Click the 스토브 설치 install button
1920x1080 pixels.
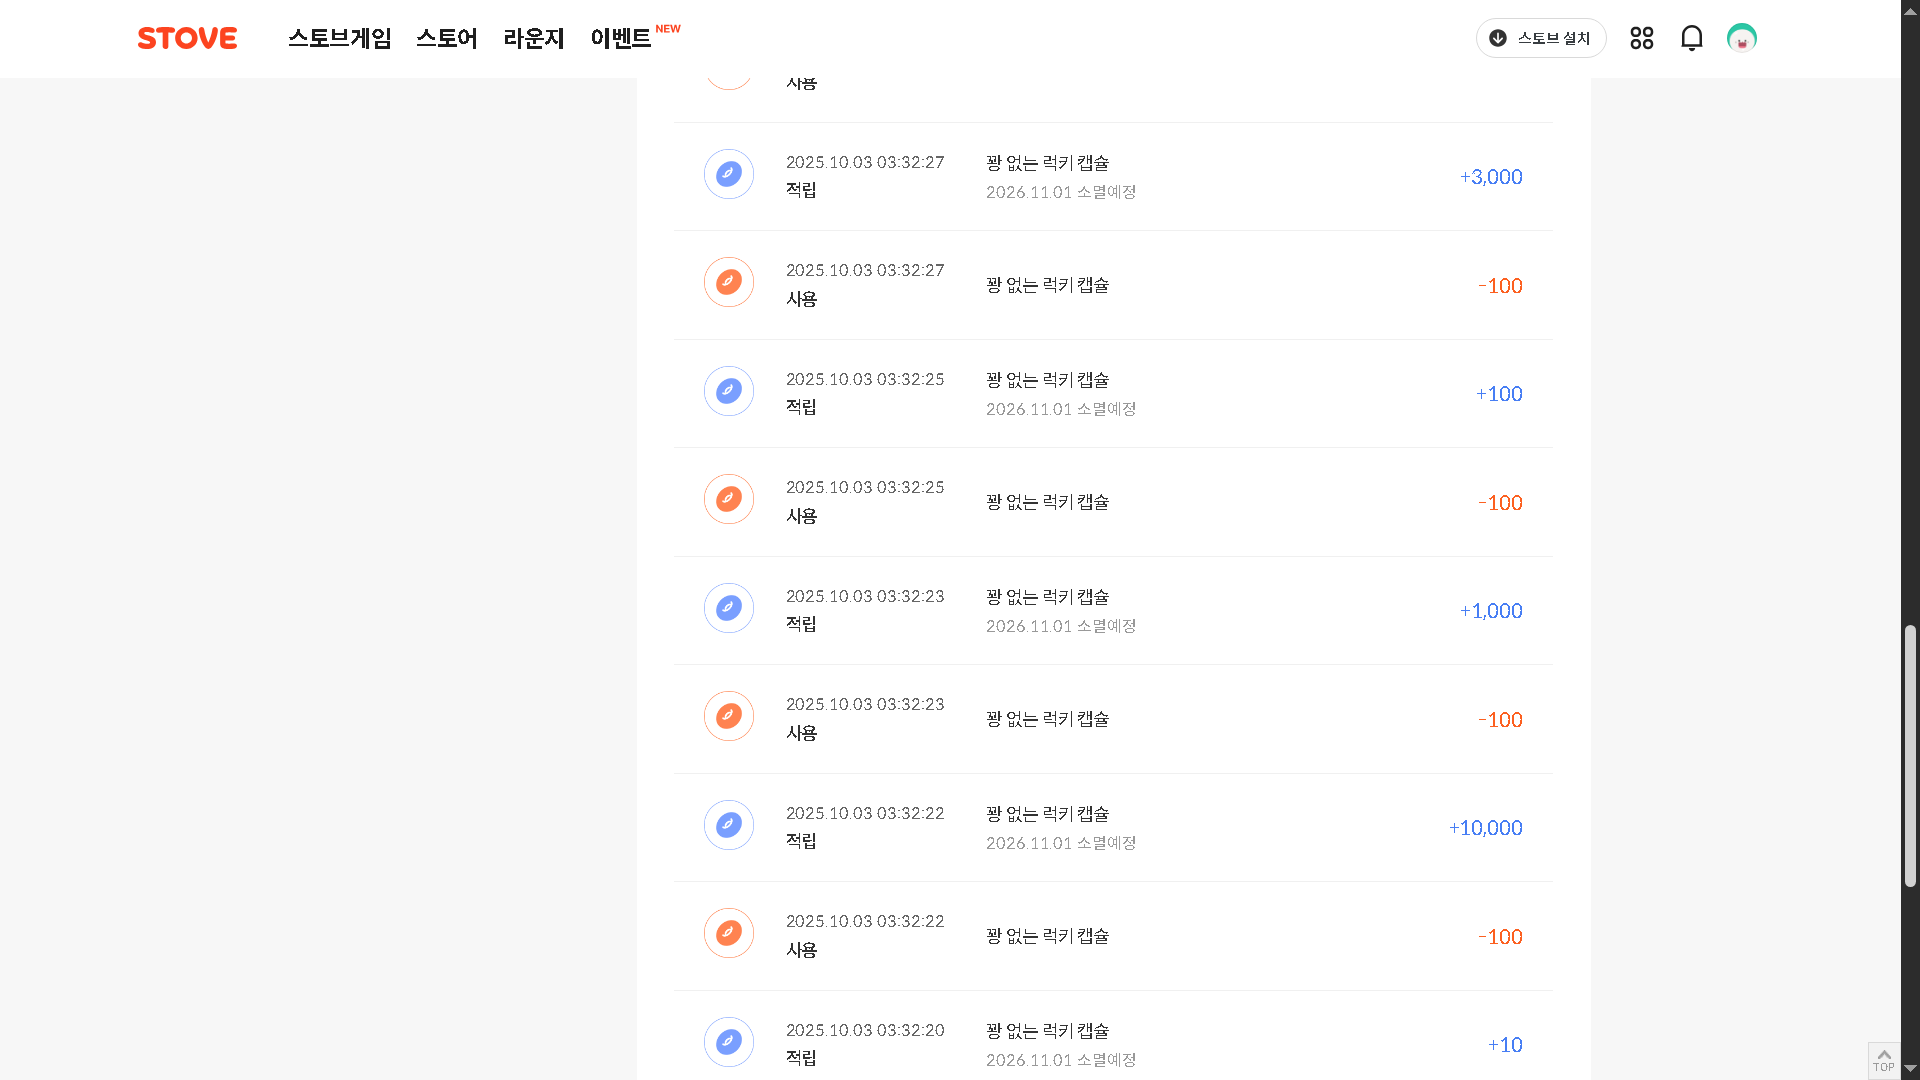tap(1541, 38)
